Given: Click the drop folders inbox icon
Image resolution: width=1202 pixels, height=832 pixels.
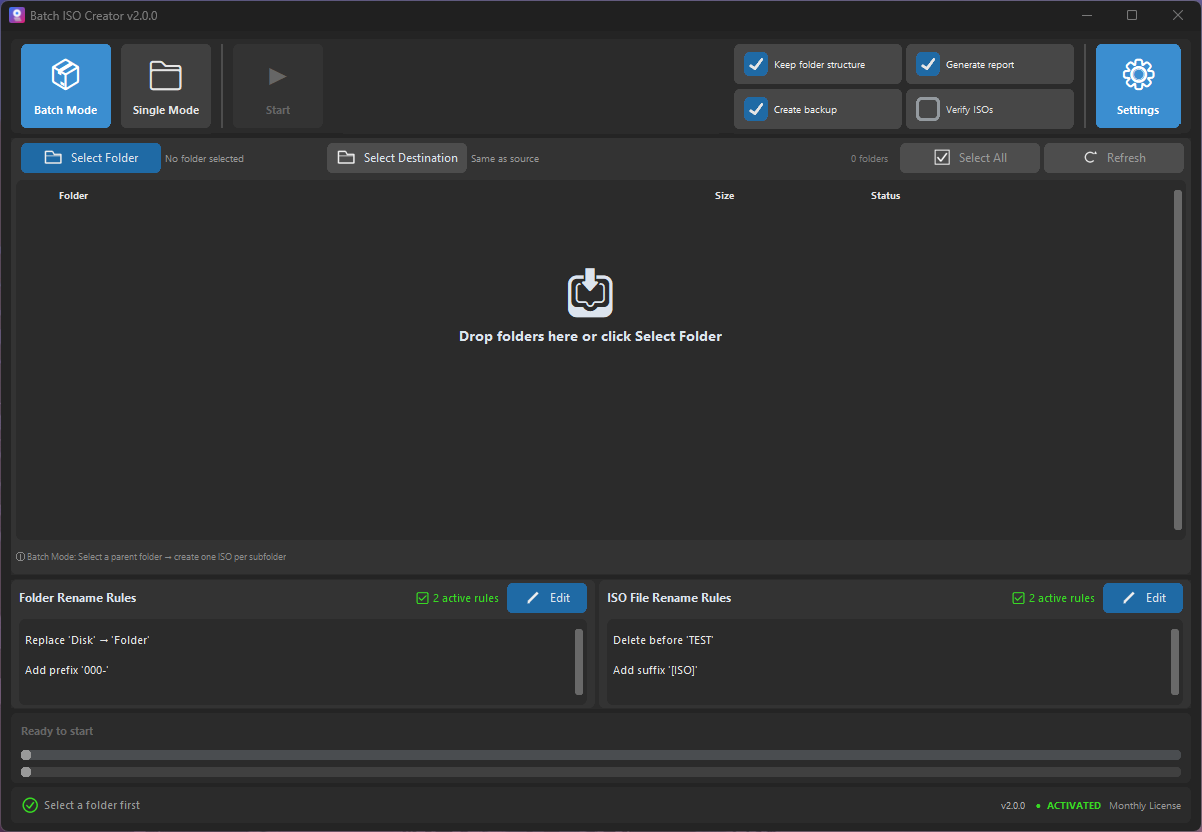Looking at the screenshot, I should [x=590, y=292].
